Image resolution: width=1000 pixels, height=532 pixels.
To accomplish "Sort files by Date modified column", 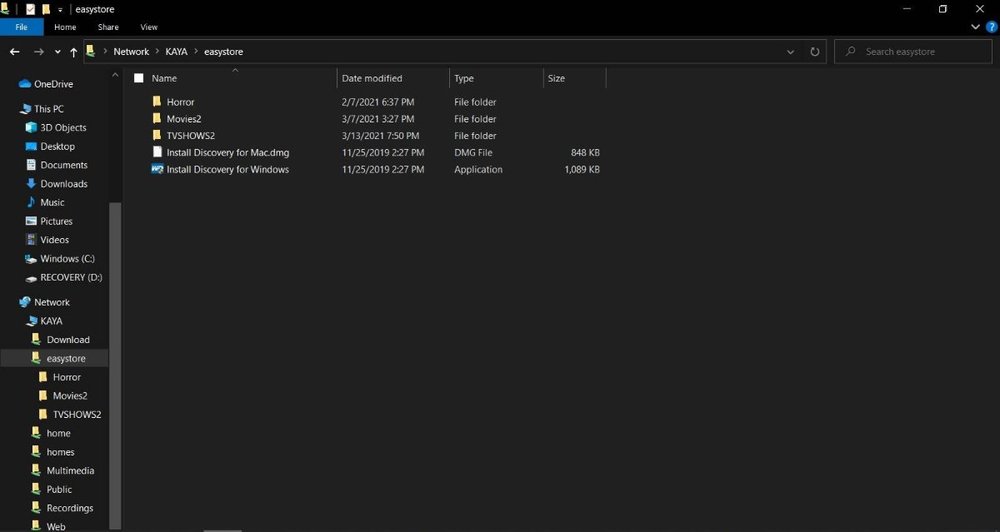I will [372, 78].
